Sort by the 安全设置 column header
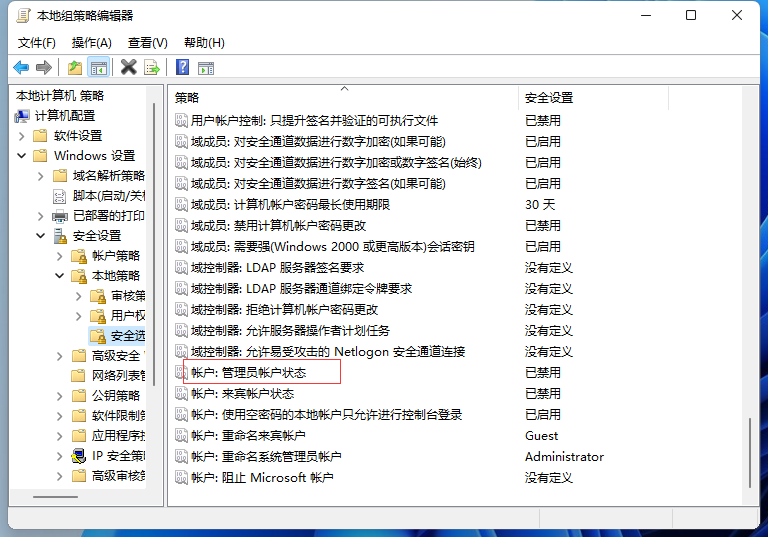 [x=549, y=97]
